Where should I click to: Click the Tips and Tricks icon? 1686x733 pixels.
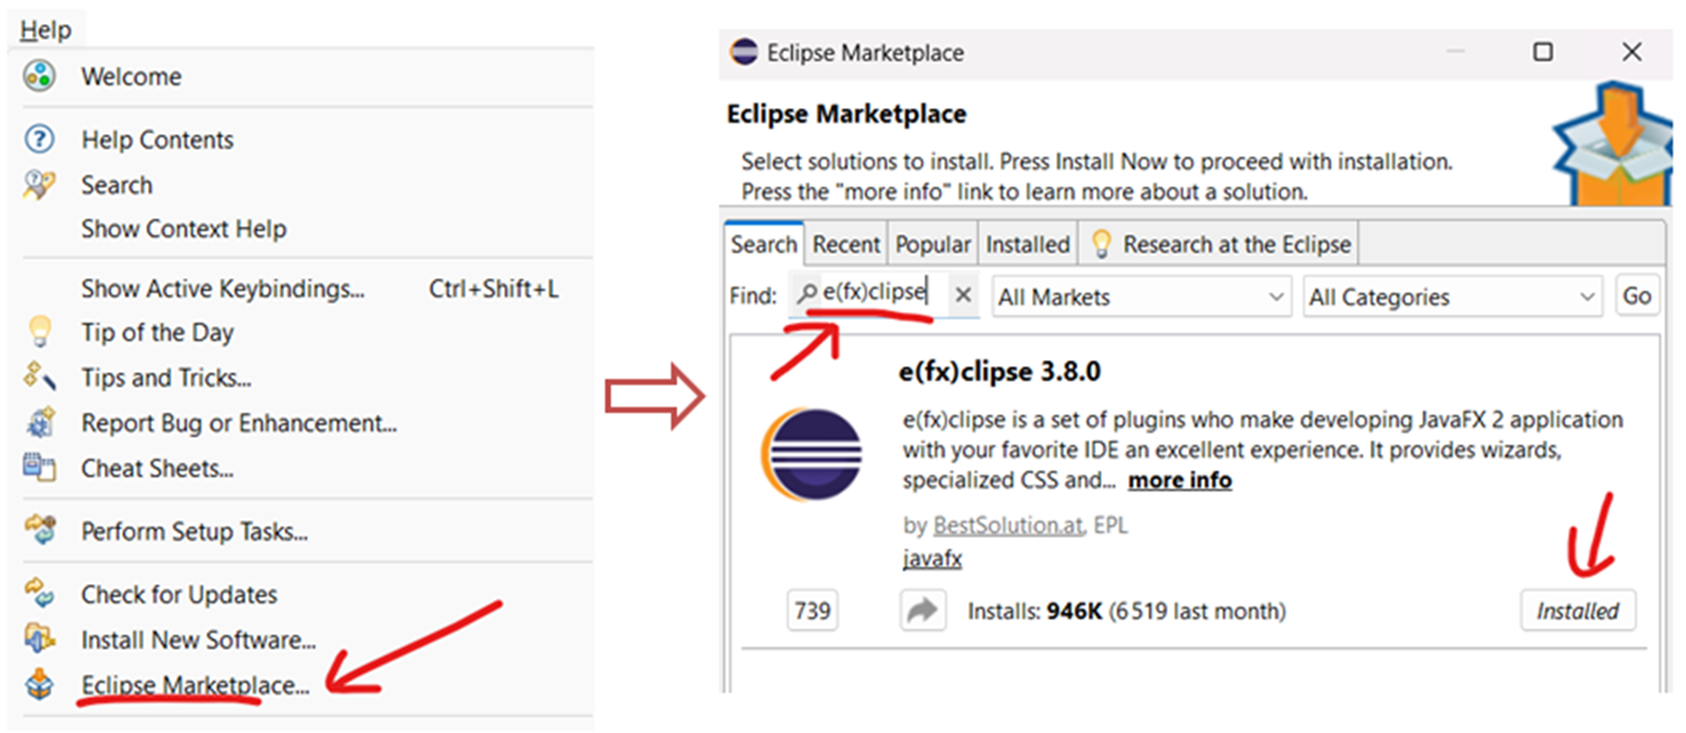(x=39, y=377)
